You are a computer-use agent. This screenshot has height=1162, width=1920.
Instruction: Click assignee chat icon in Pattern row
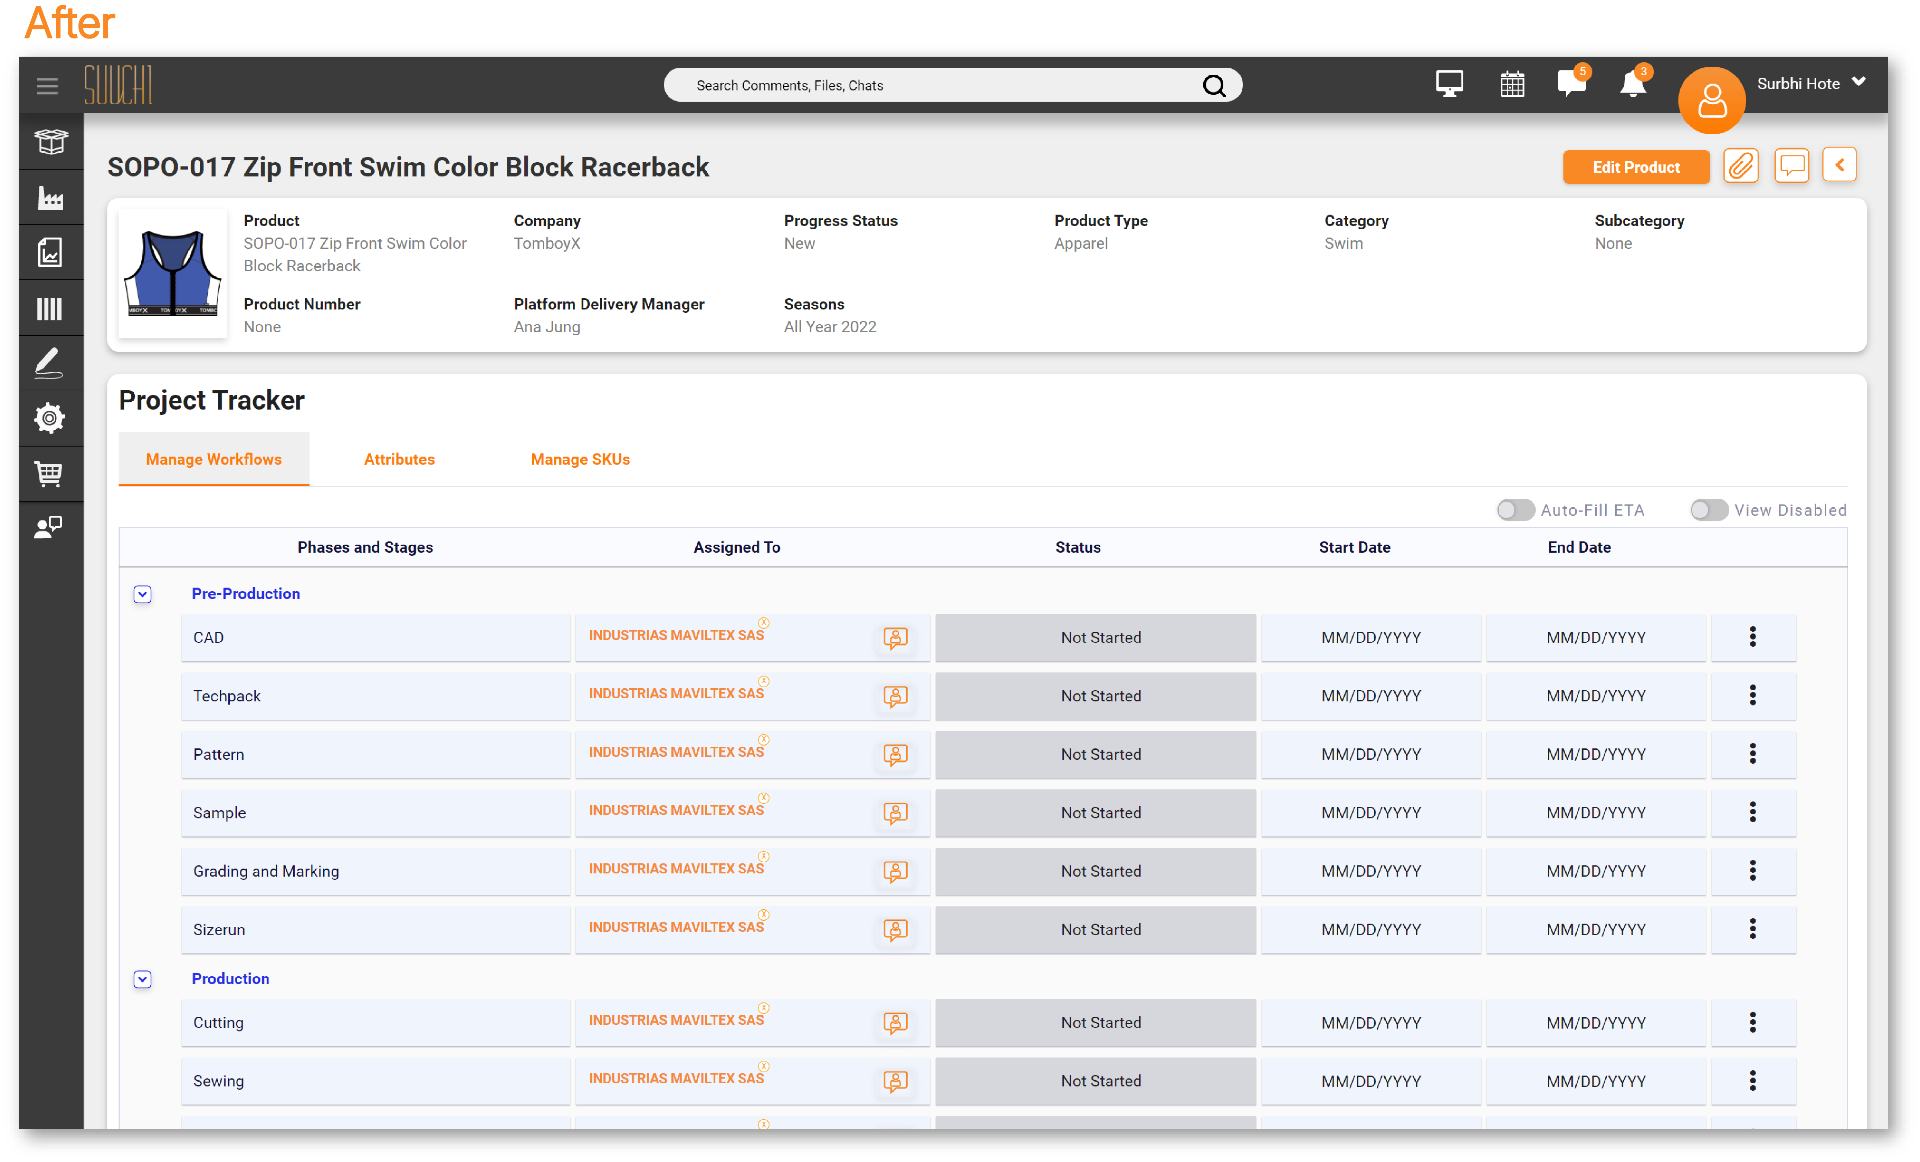896,755
